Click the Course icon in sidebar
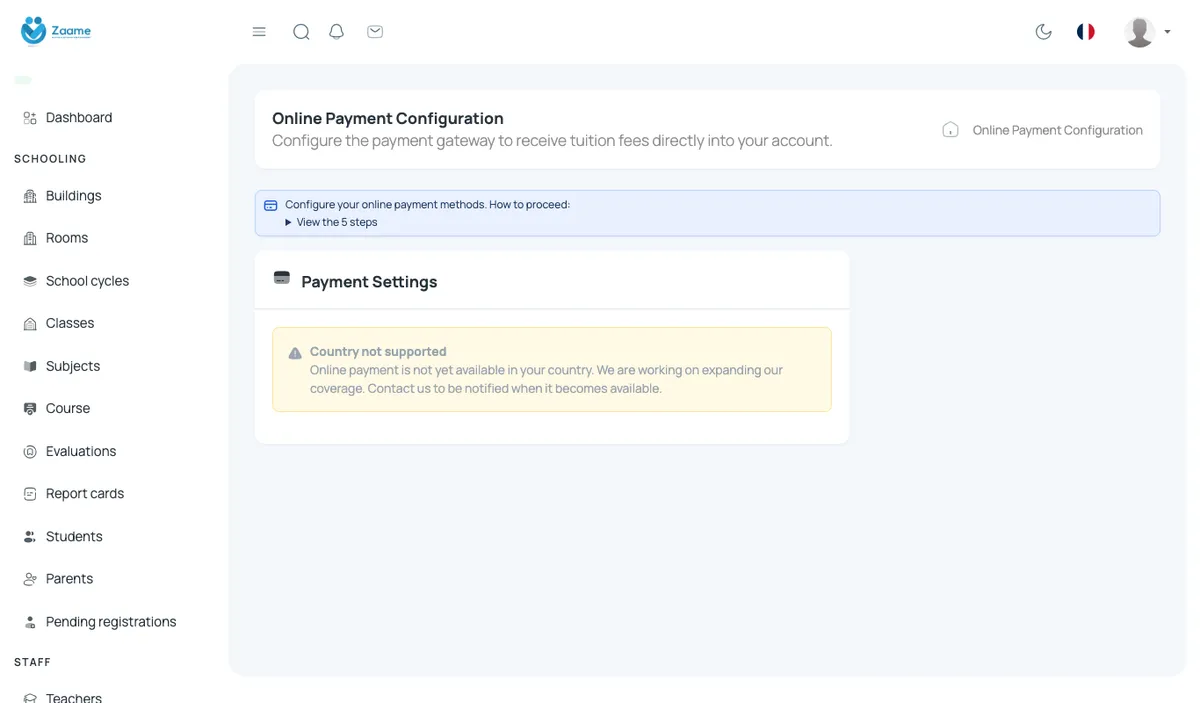 (x=30, y=409)
